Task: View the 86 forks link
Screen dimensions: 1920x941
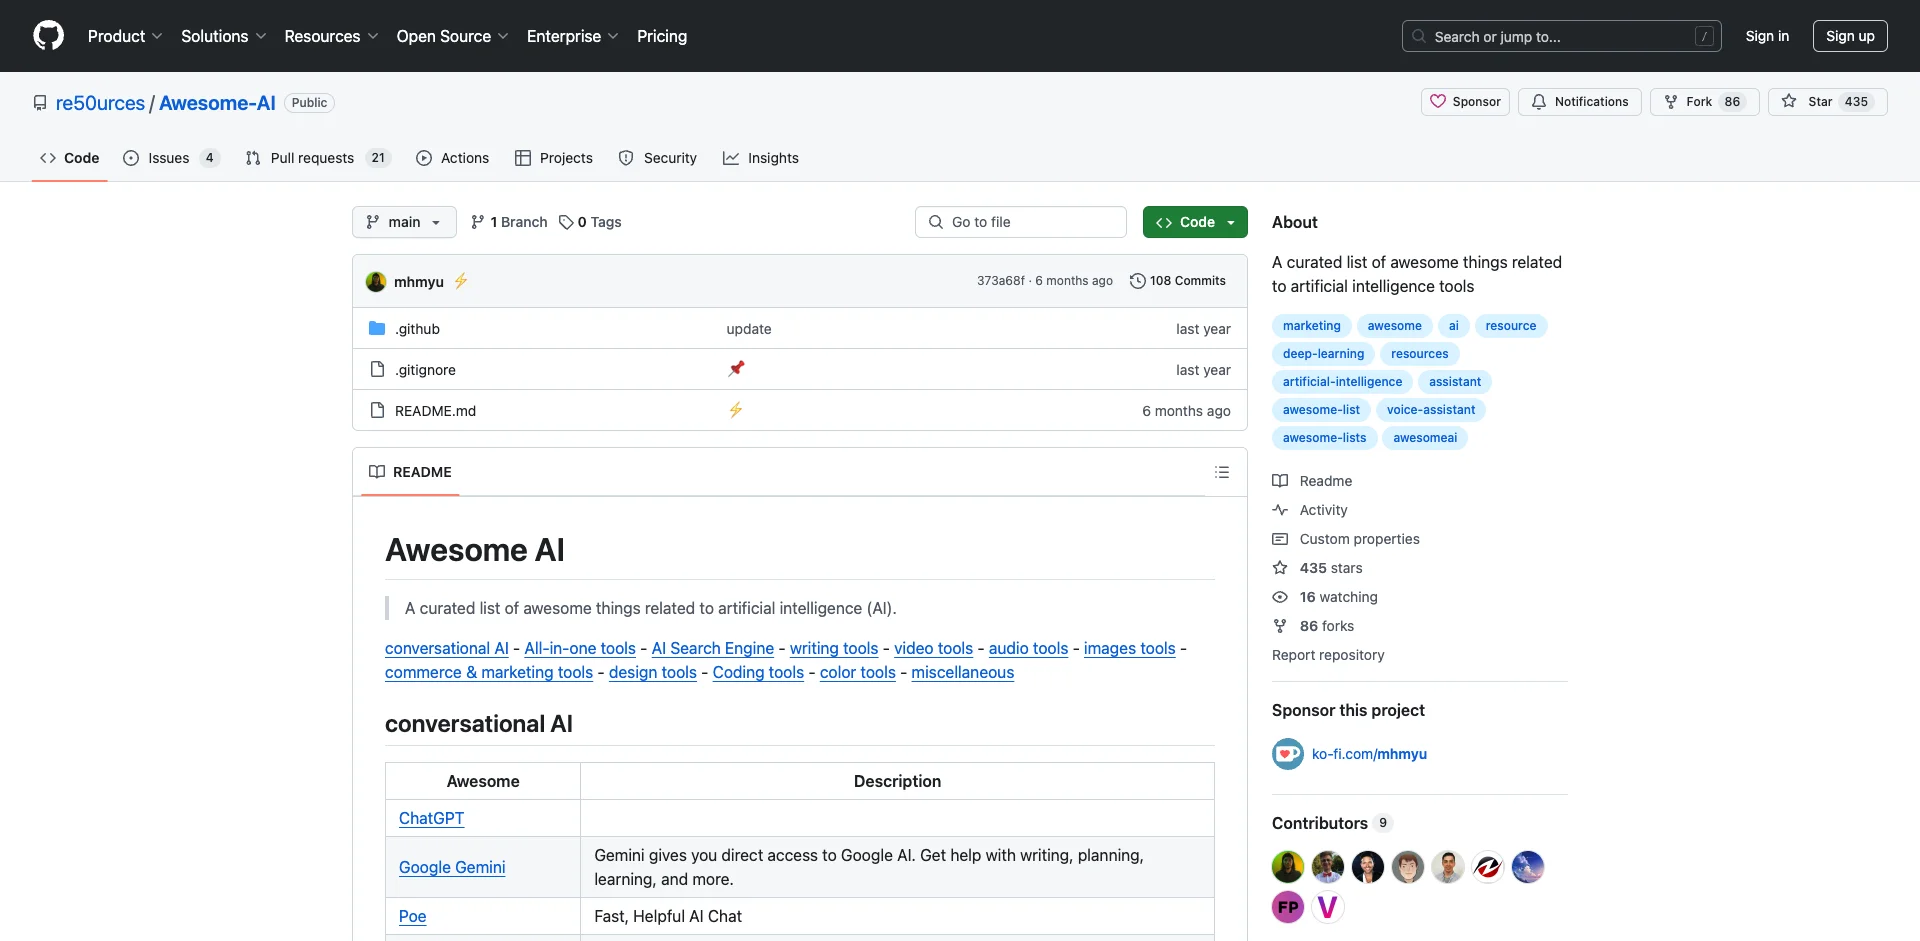Action: (x=1313, y=626)
